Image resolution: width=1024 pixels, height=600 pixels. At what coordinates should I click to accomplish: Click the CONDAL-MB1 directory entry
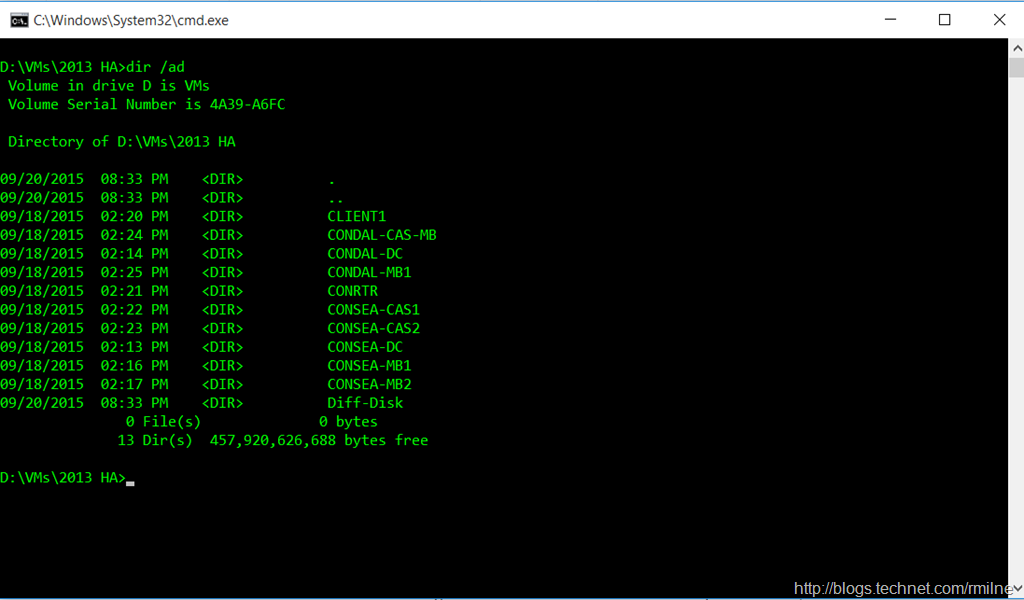point(369,272)
